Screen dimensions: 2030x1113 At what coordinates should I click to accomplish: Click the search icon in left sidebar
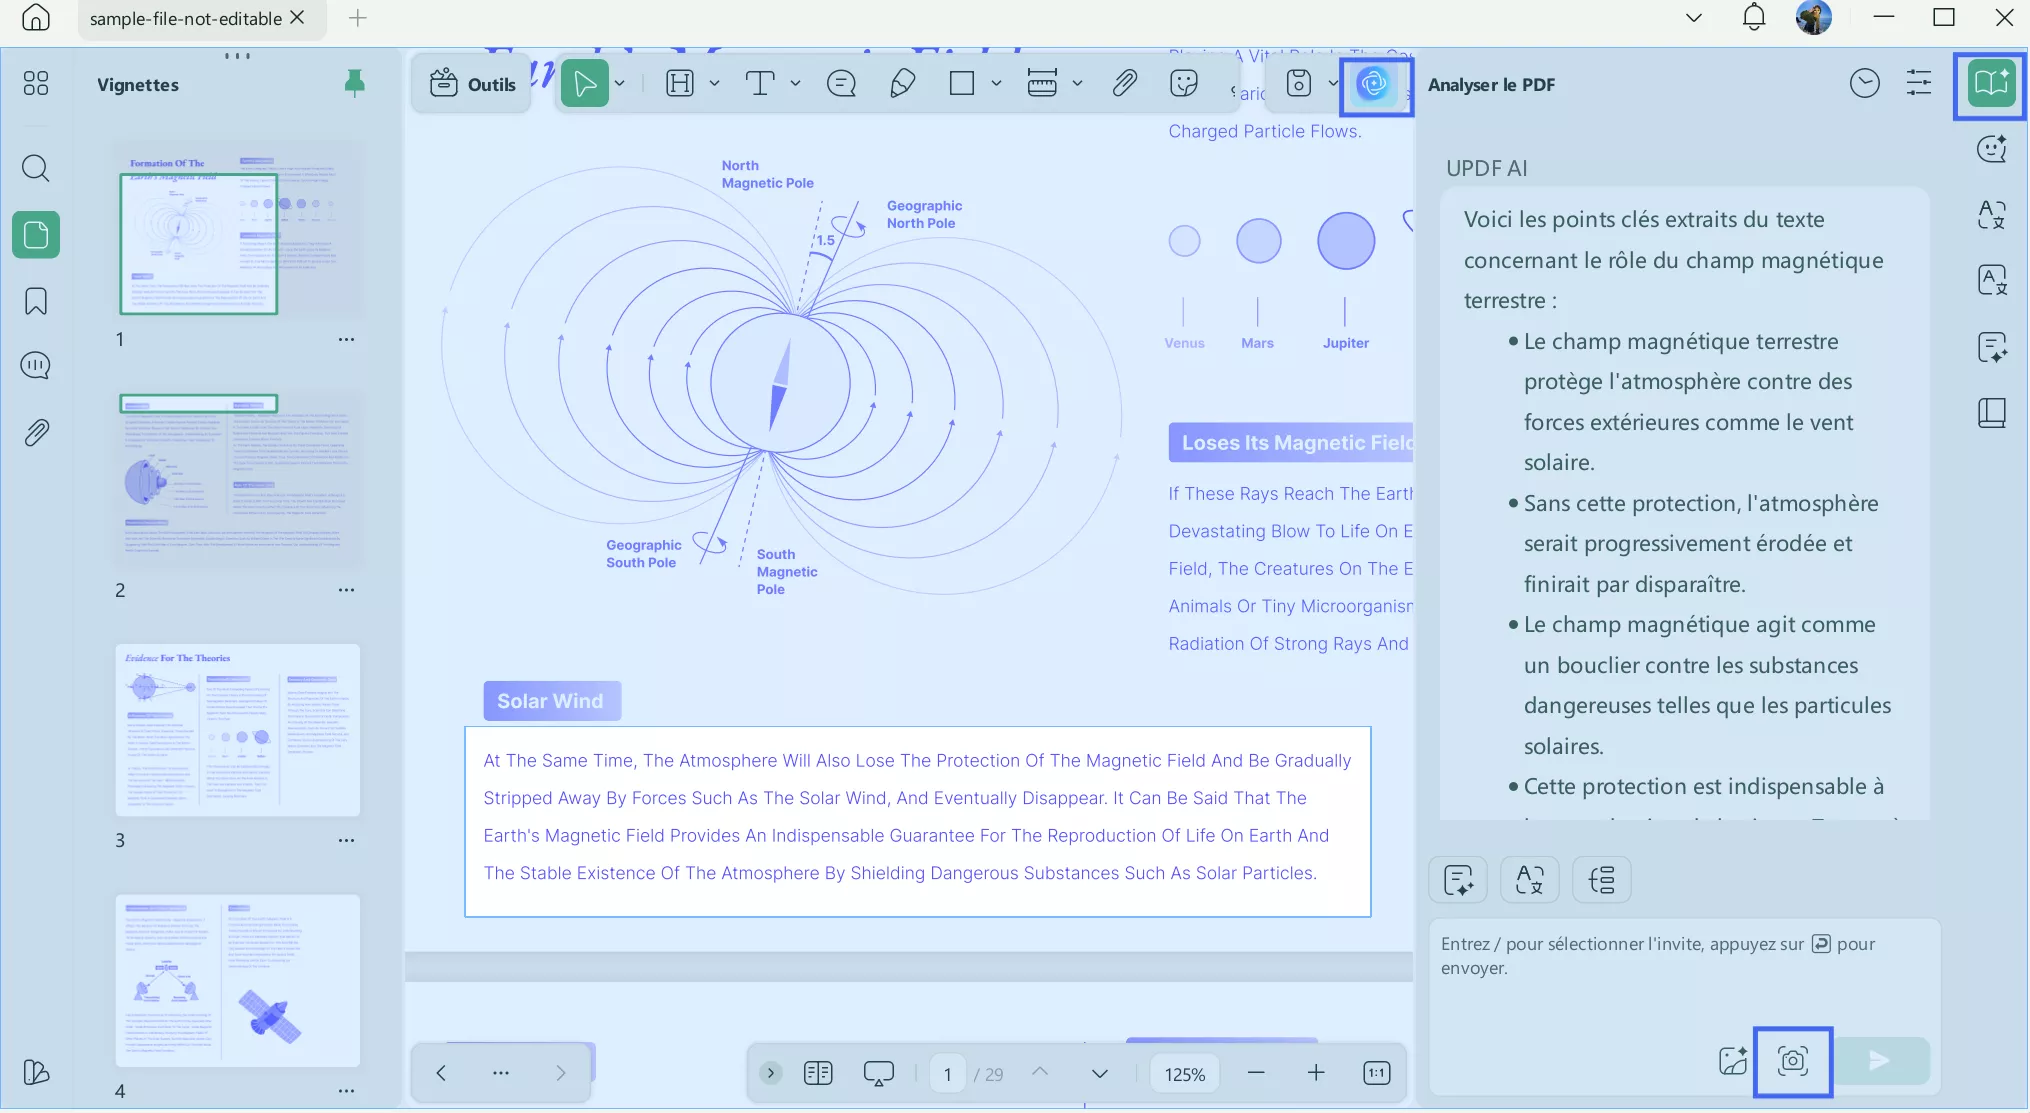tap(36, 168)
